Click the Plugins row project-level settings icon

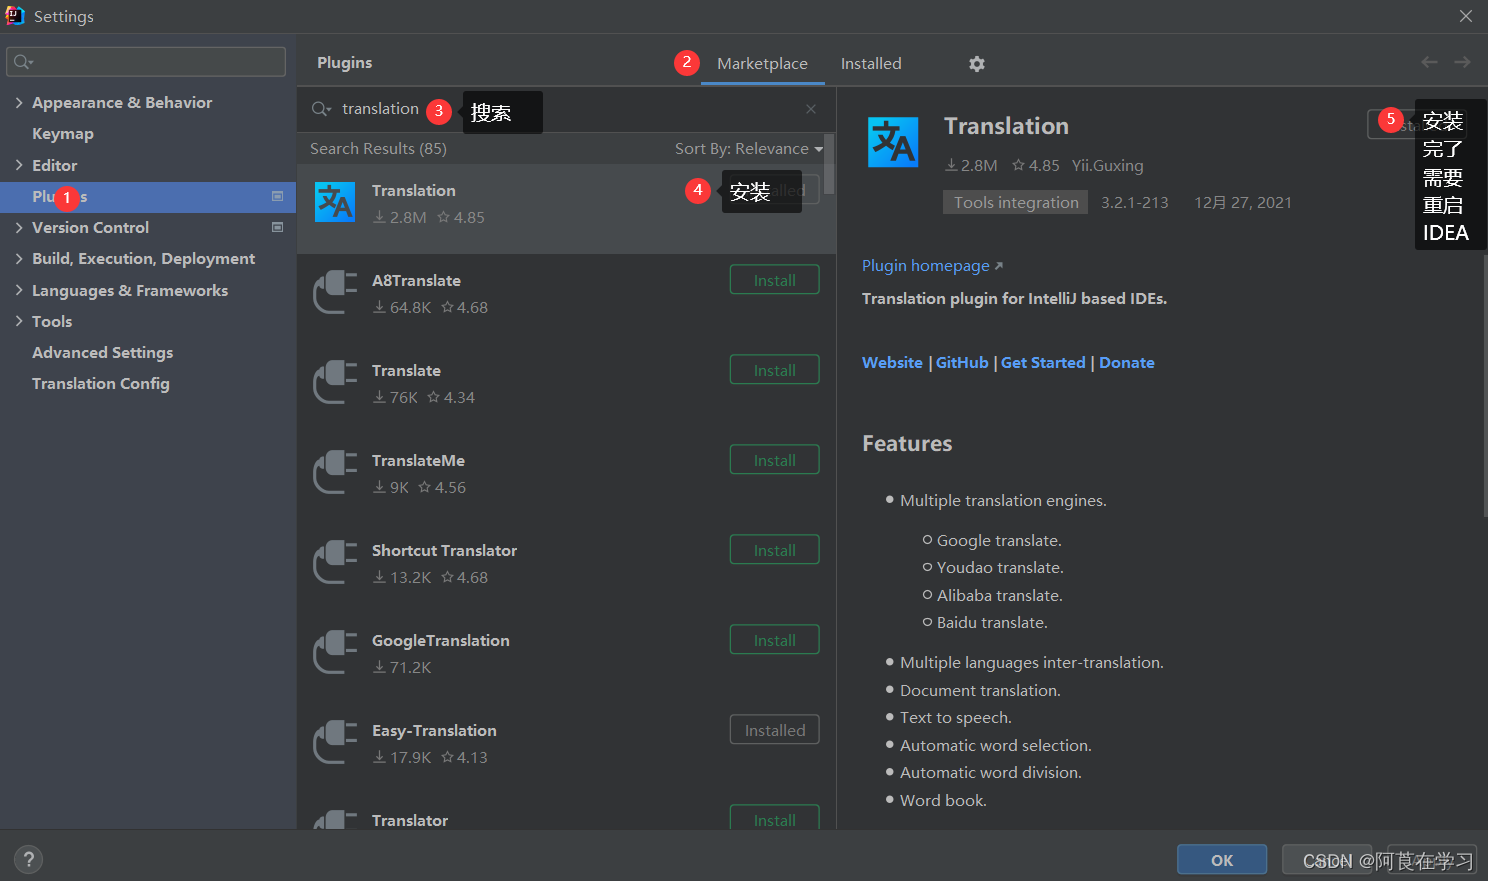click(x=278, y=196)
